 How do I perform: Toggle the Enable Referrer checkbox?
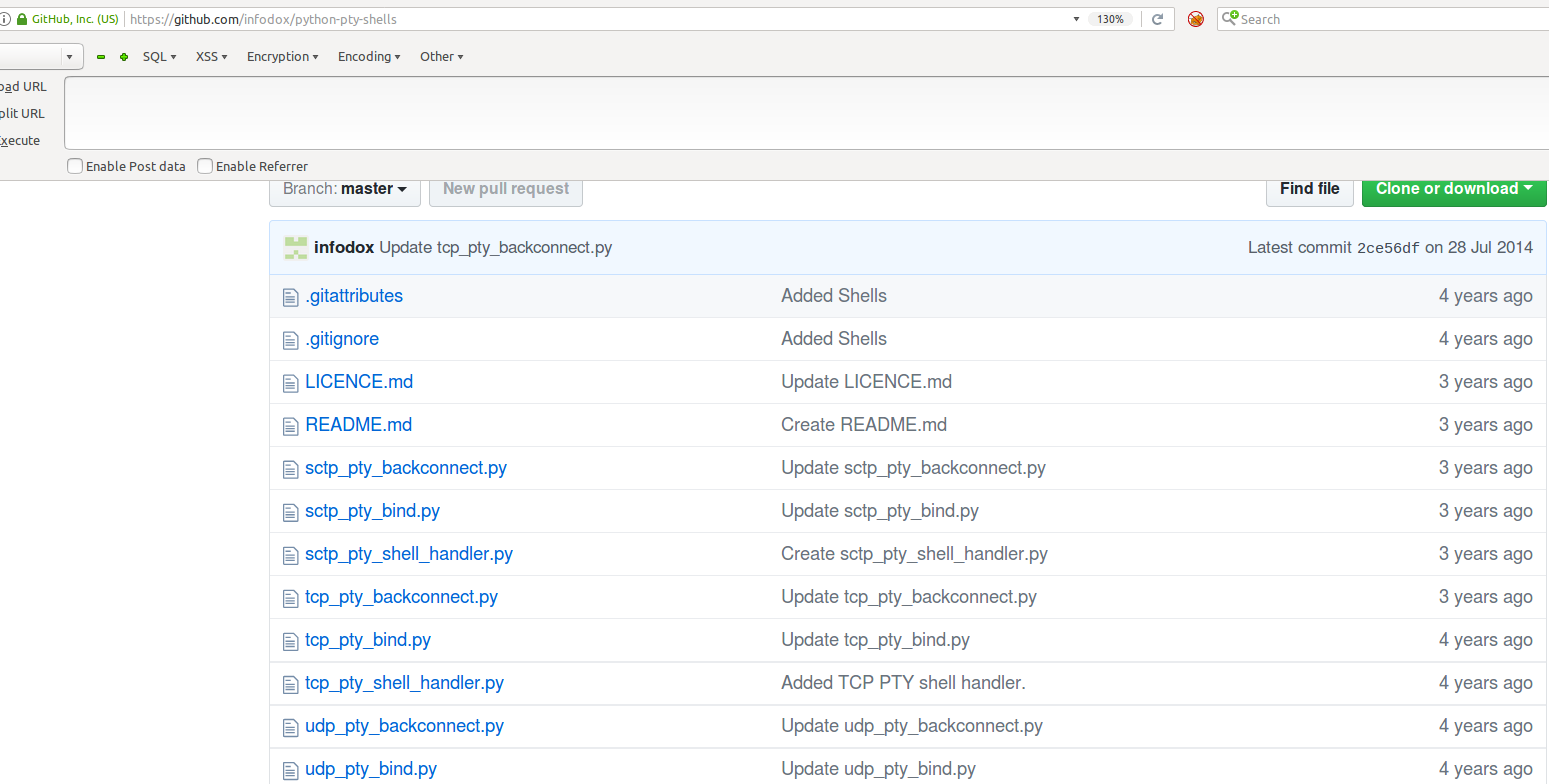pyautogui.click(x=205, y=166)
